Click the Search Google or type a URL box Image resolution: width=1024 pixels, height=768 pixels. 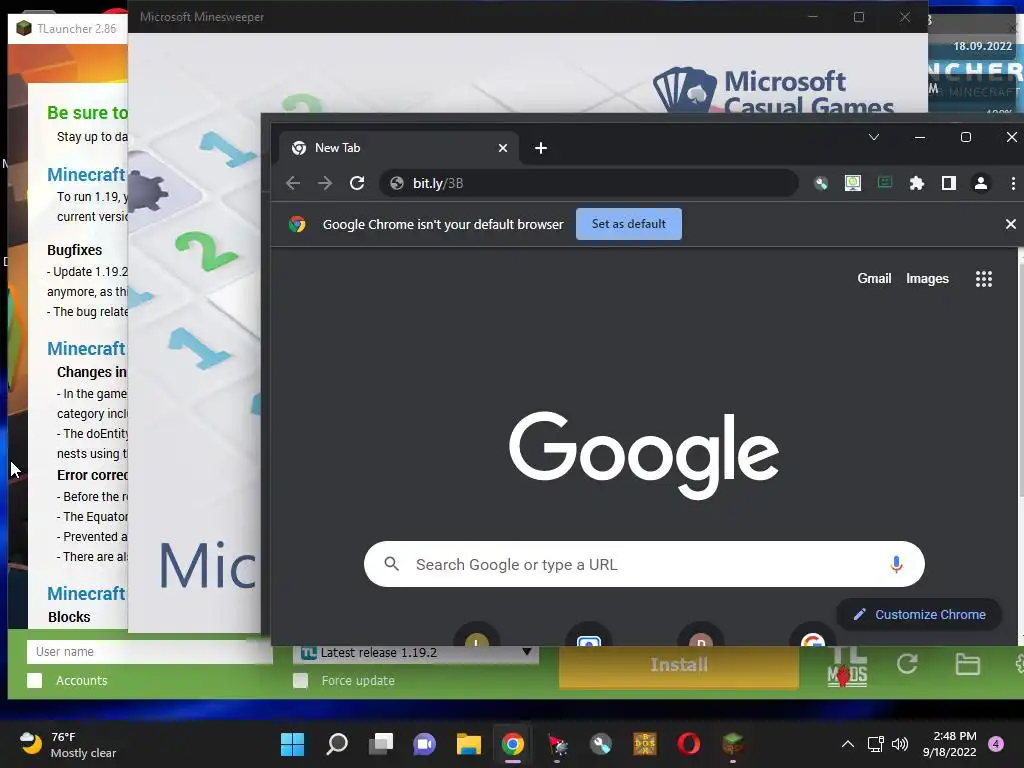[644, 564]
